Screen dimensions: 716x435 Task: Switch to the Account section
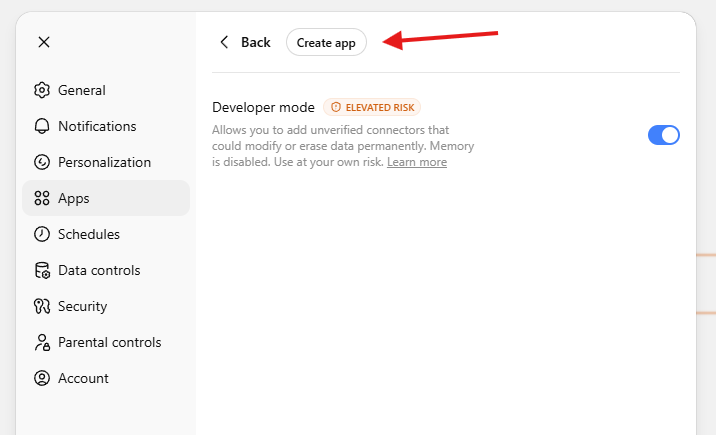pyautogui.click(x=106, y=378)
